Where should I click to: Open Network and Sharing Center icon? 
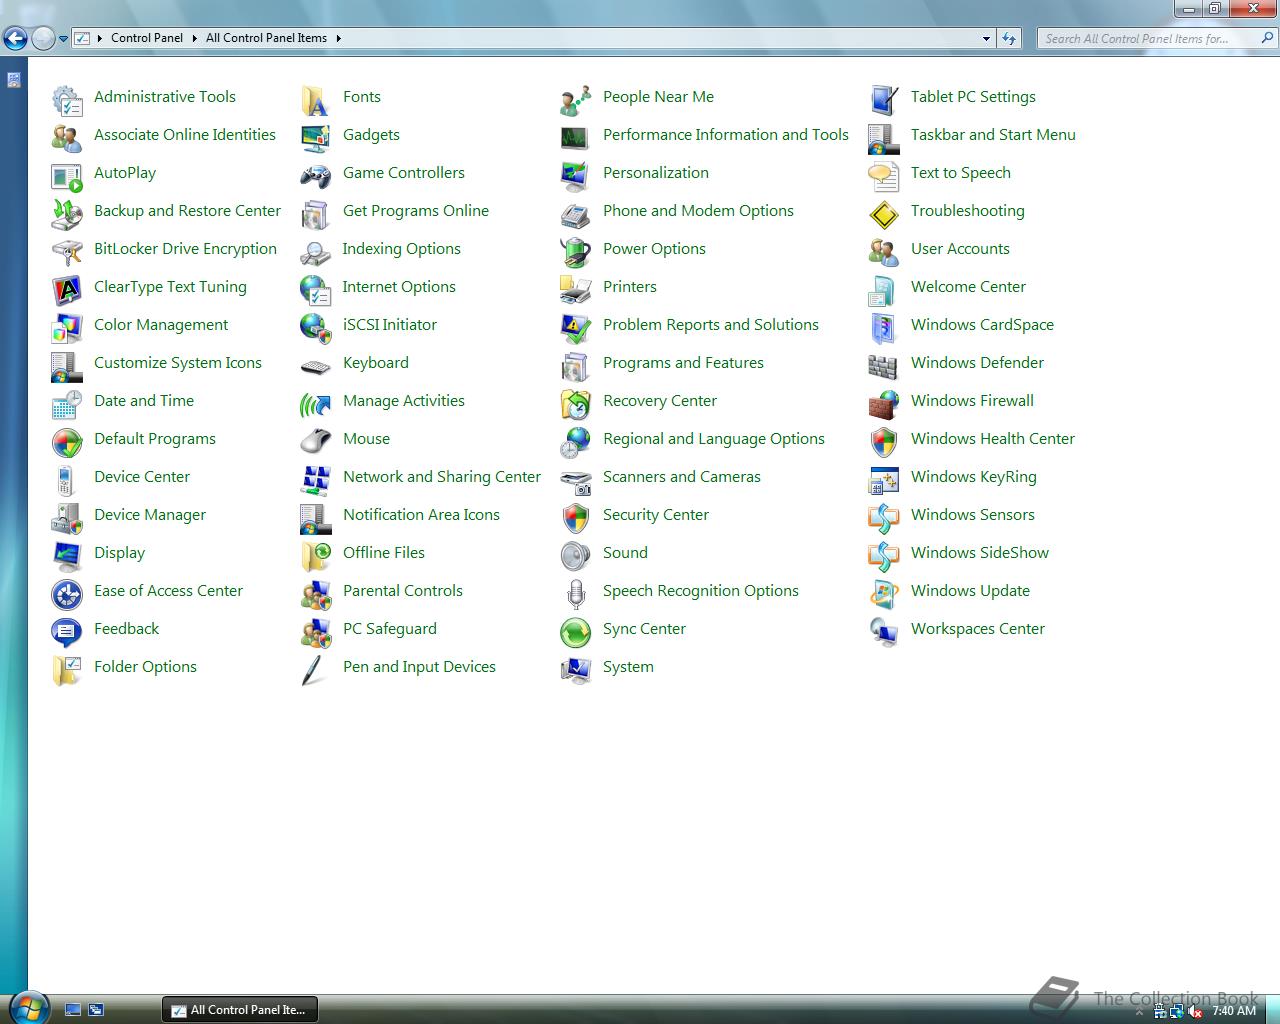(x=316, y=479)
